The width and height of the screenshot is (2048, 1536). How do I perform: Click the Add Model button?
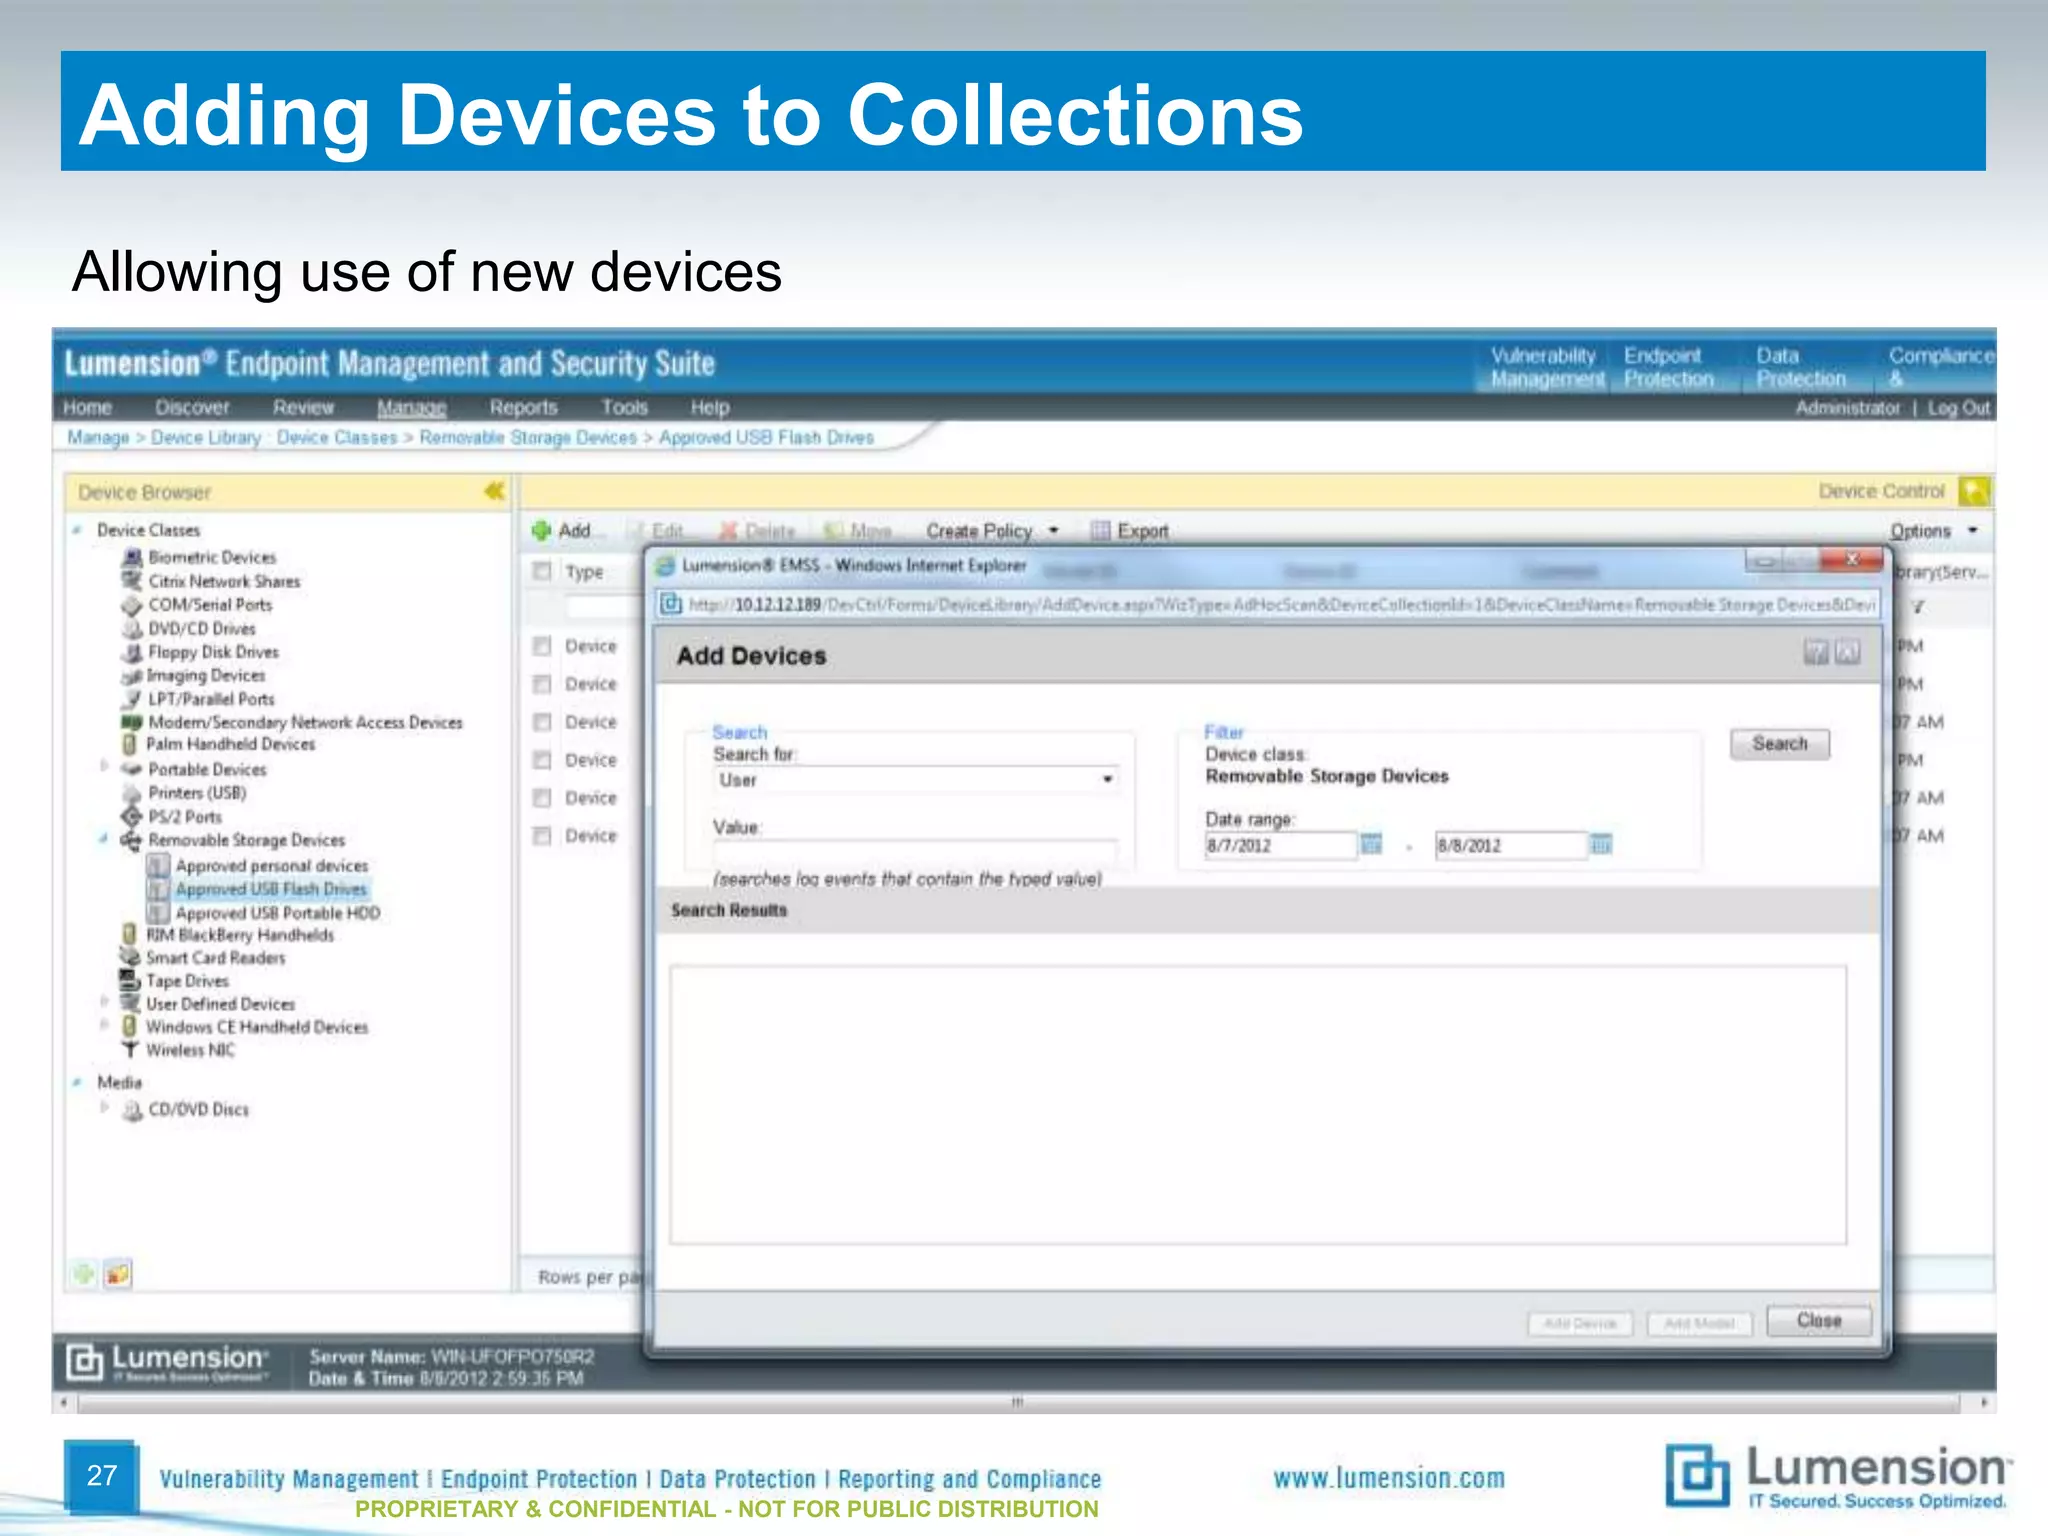pyautogui.click(x=1699, y=1323)
